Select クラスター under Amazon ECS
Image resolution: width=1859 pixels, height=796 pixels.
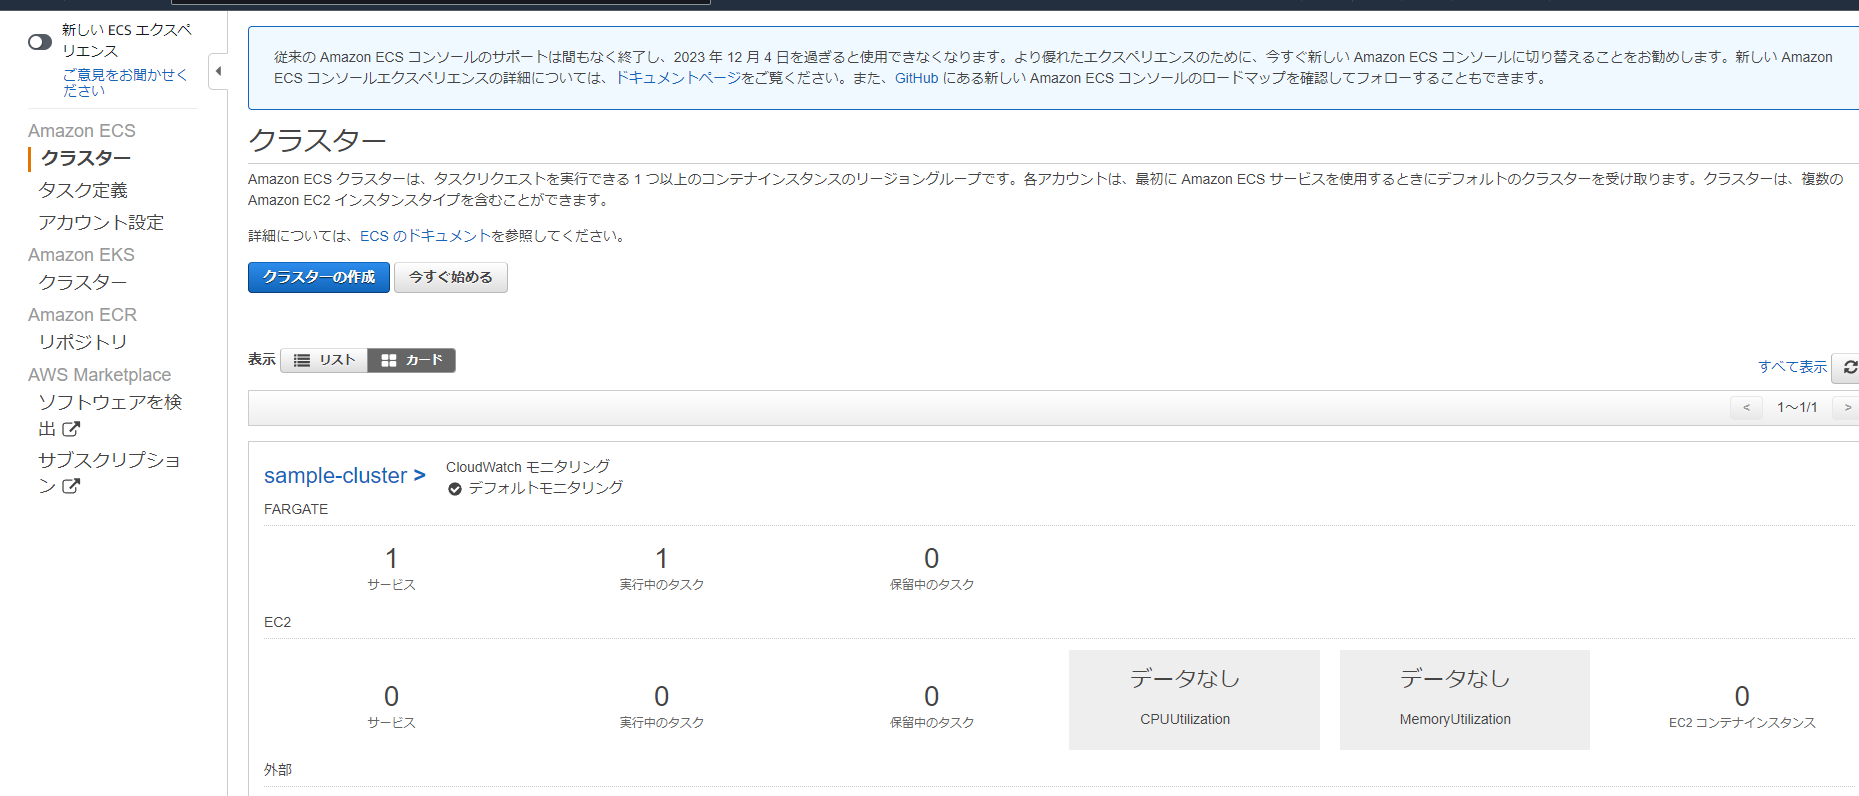(86, 158)
